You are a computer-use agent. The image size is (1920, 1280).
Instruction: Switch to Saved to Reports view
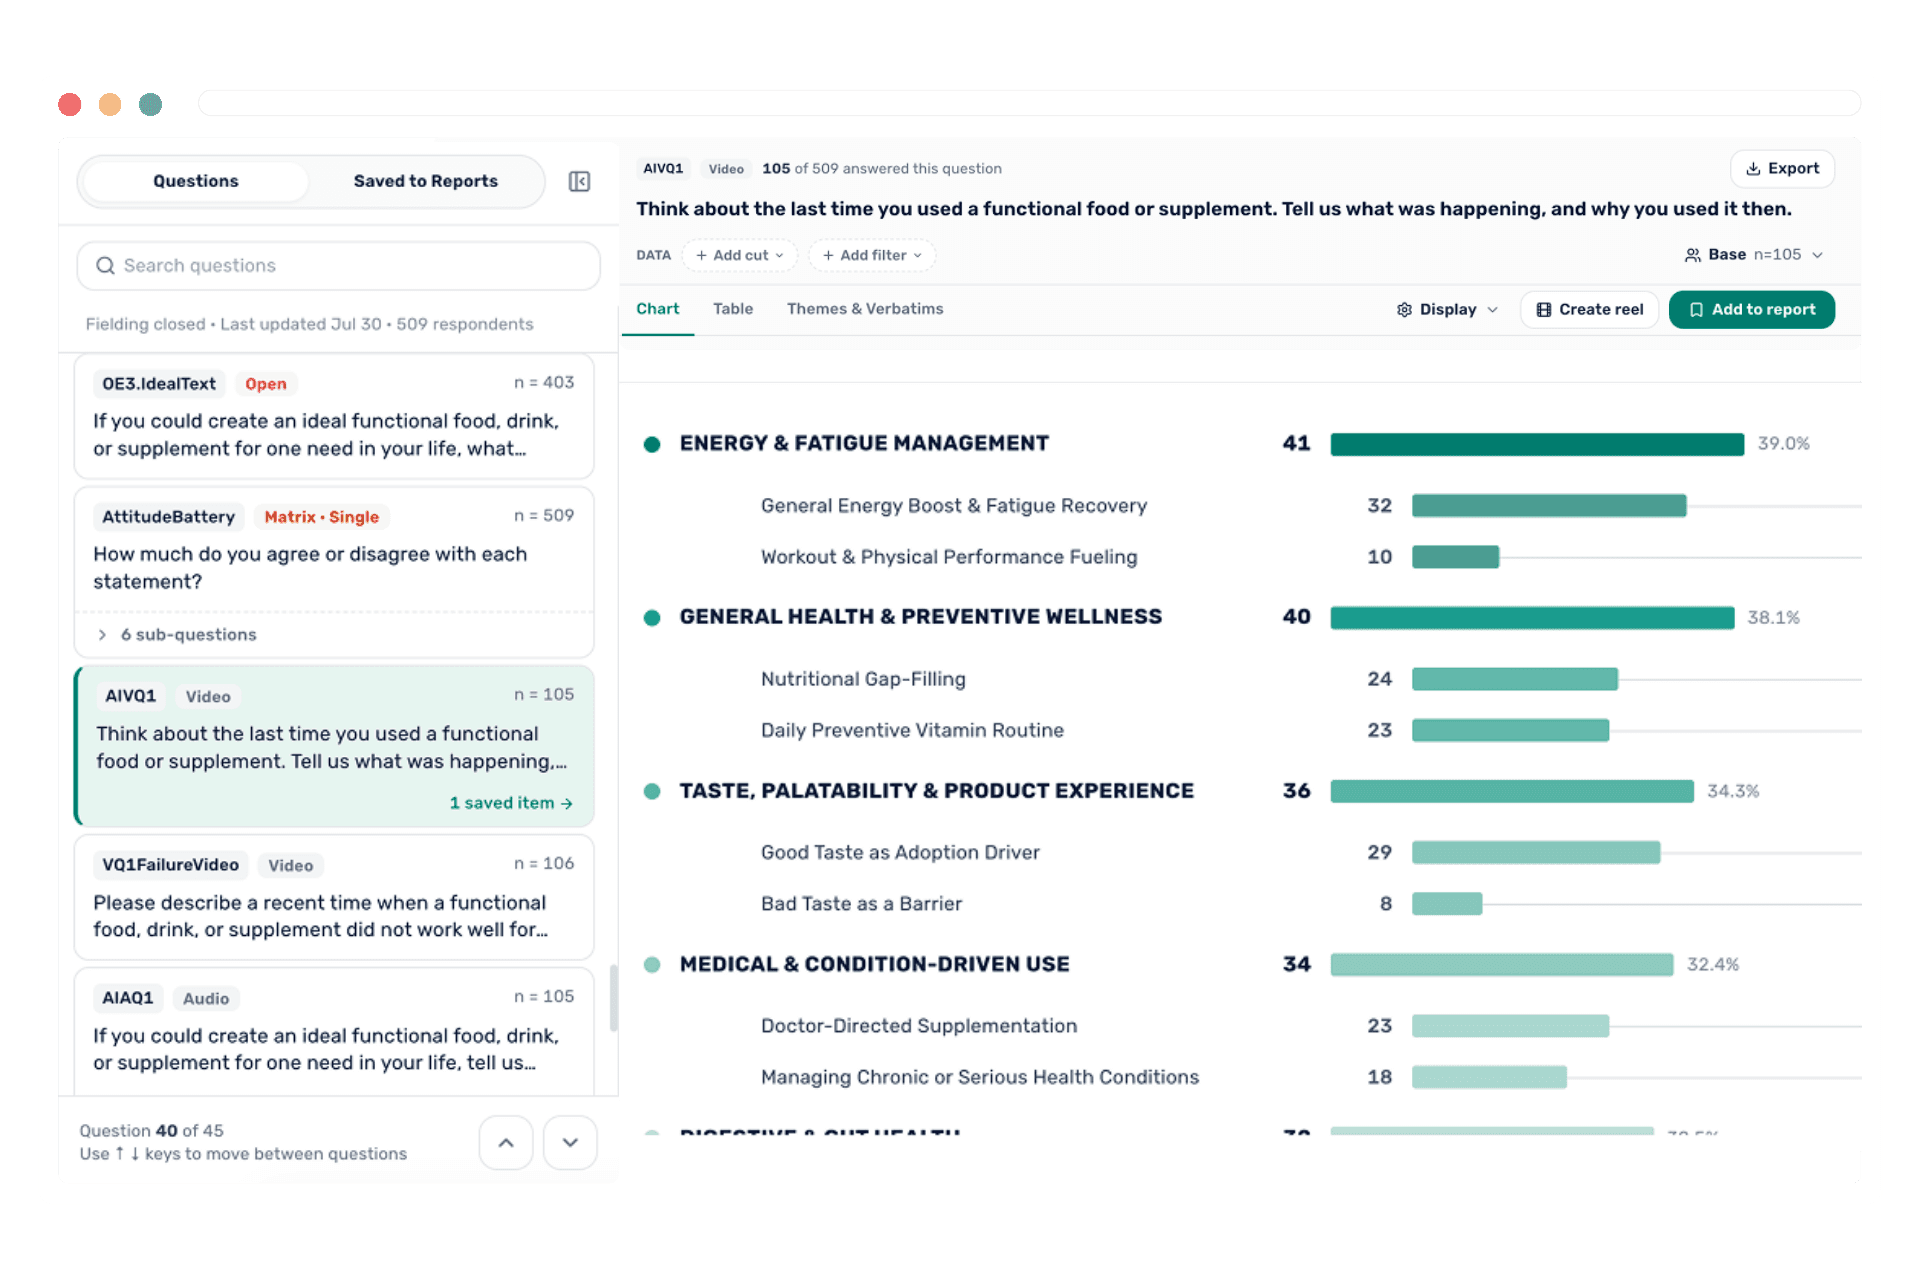tap(426, 181)
